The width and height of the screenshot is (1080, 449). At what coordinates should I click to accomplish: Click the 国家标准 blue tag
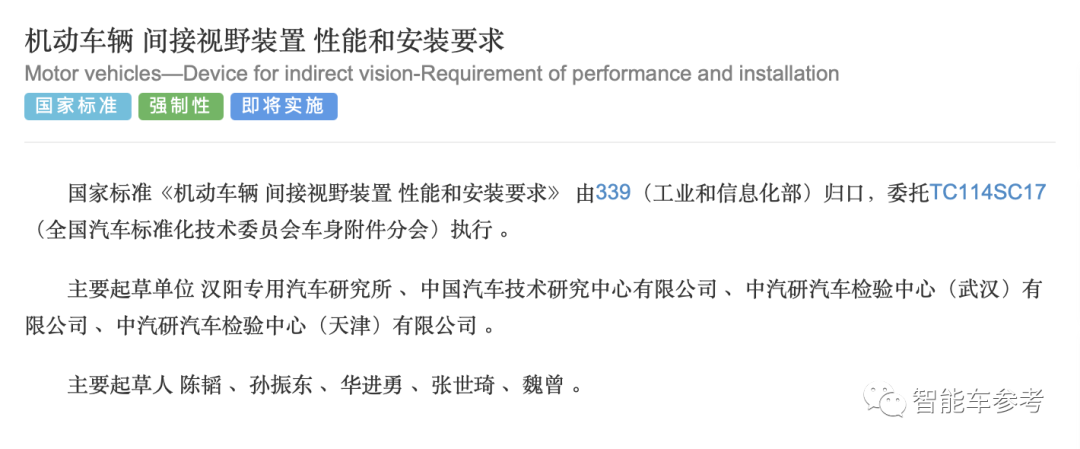tap(77, 107)
